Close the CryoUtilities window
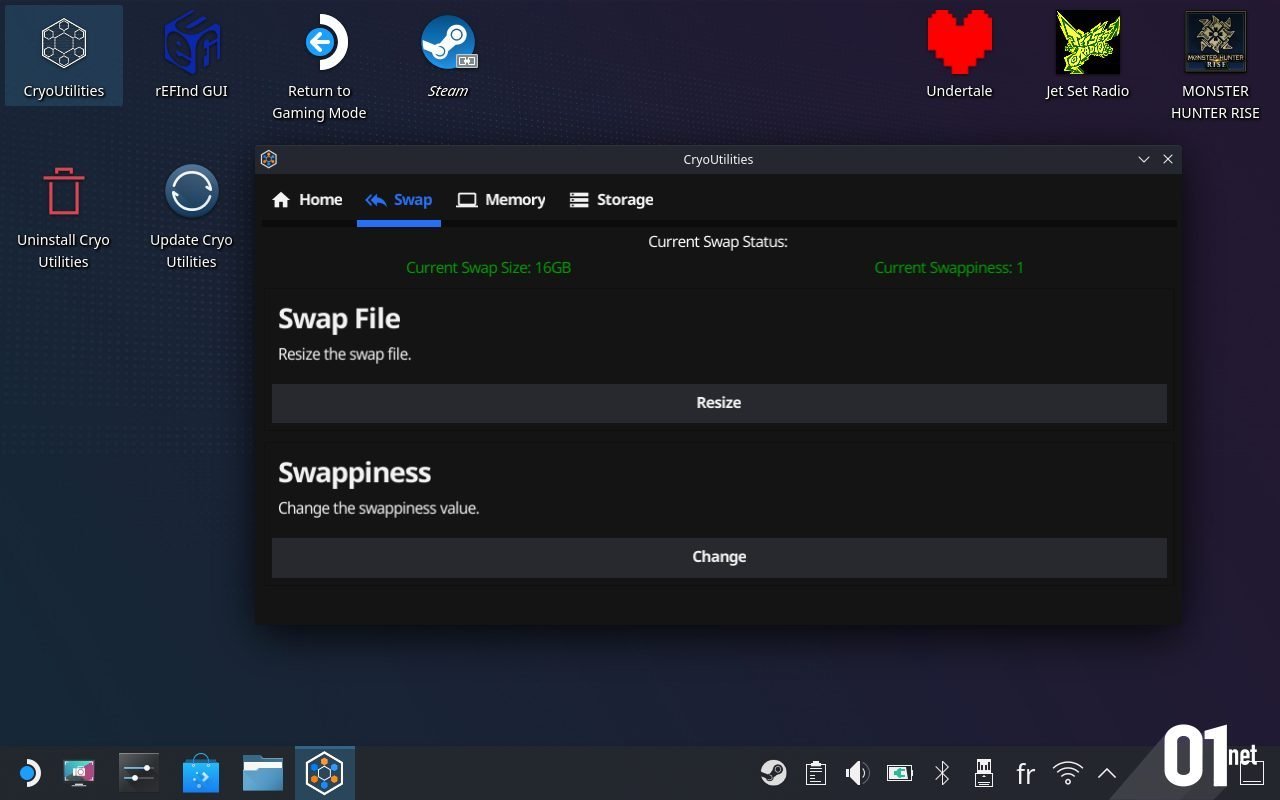Screen dimensions: 1280x800 1168,159
